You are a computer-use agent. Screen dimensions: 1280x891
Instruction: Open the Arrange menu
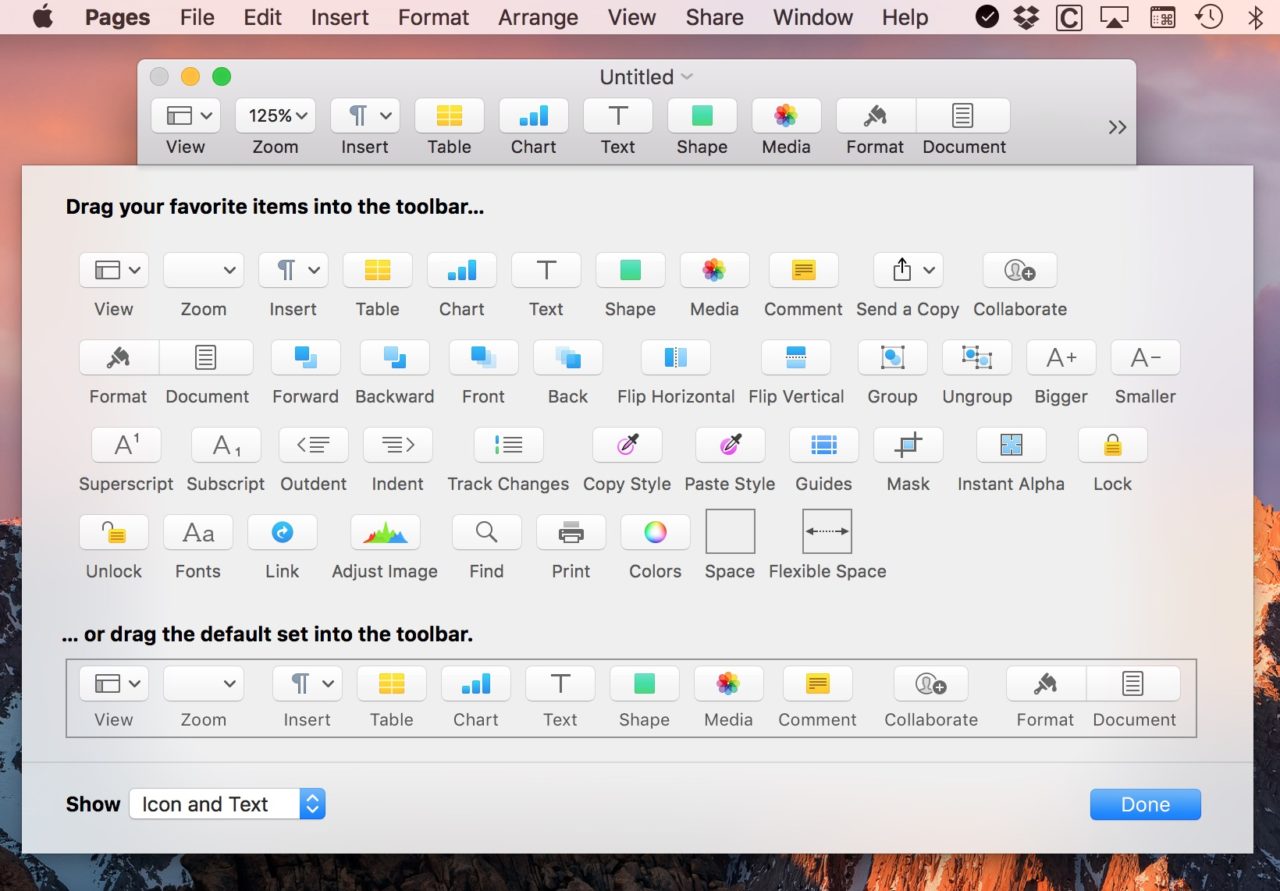[538, 17]
